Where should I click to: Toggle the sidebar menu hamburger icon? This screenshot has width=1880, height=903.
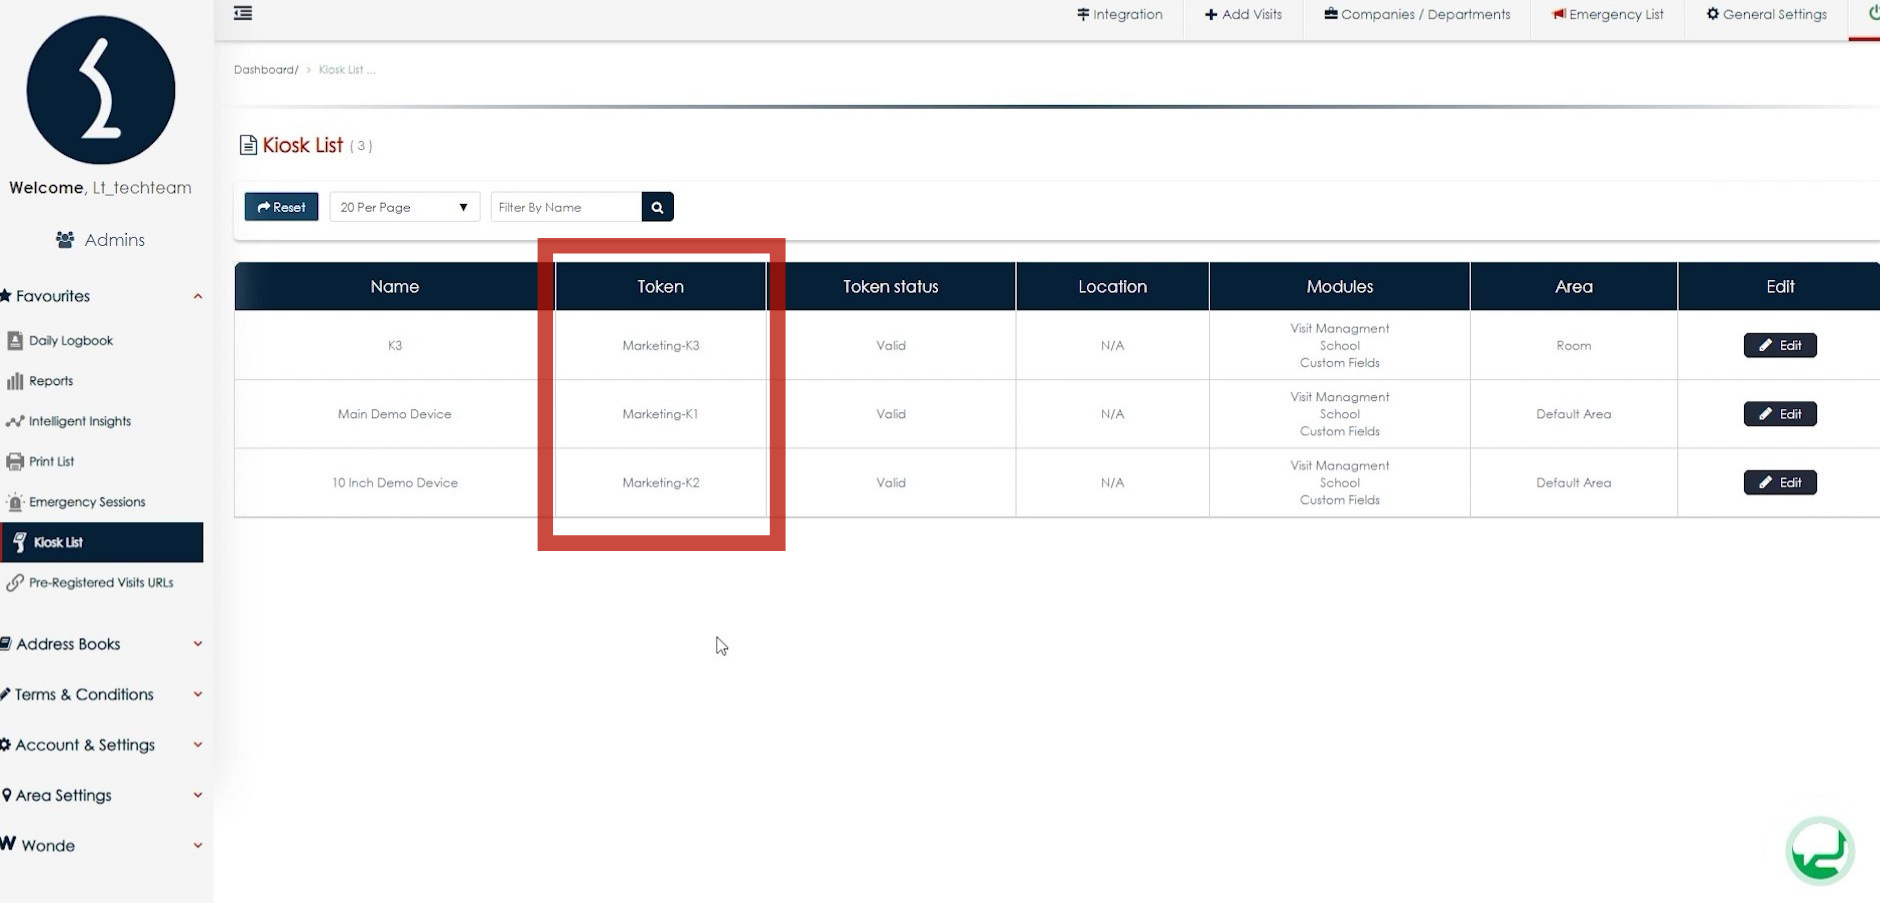[x=243, y=13]
